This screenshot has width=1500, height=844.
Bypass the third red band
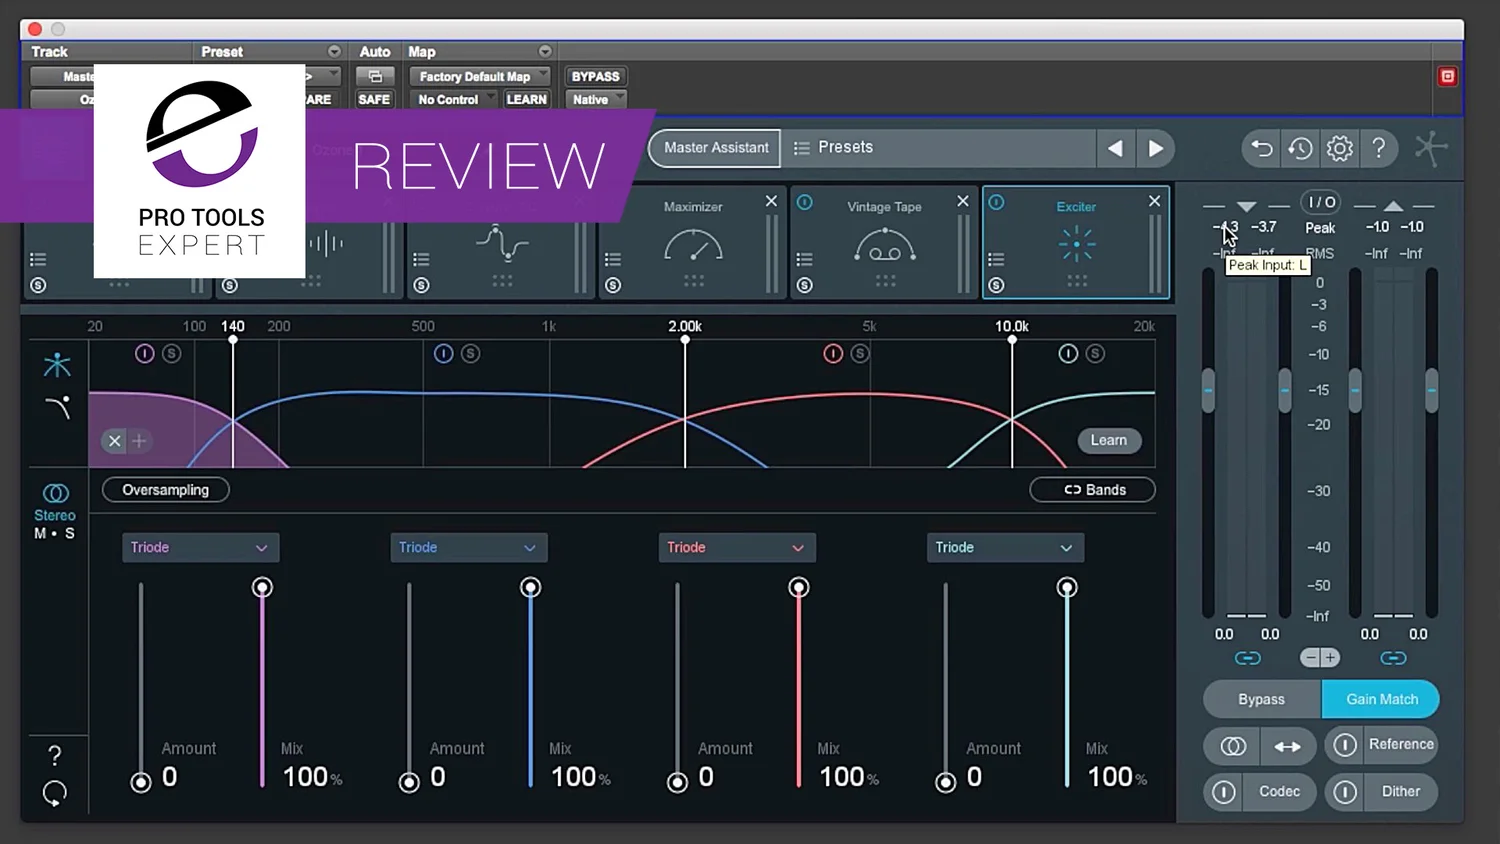[833, 353]
